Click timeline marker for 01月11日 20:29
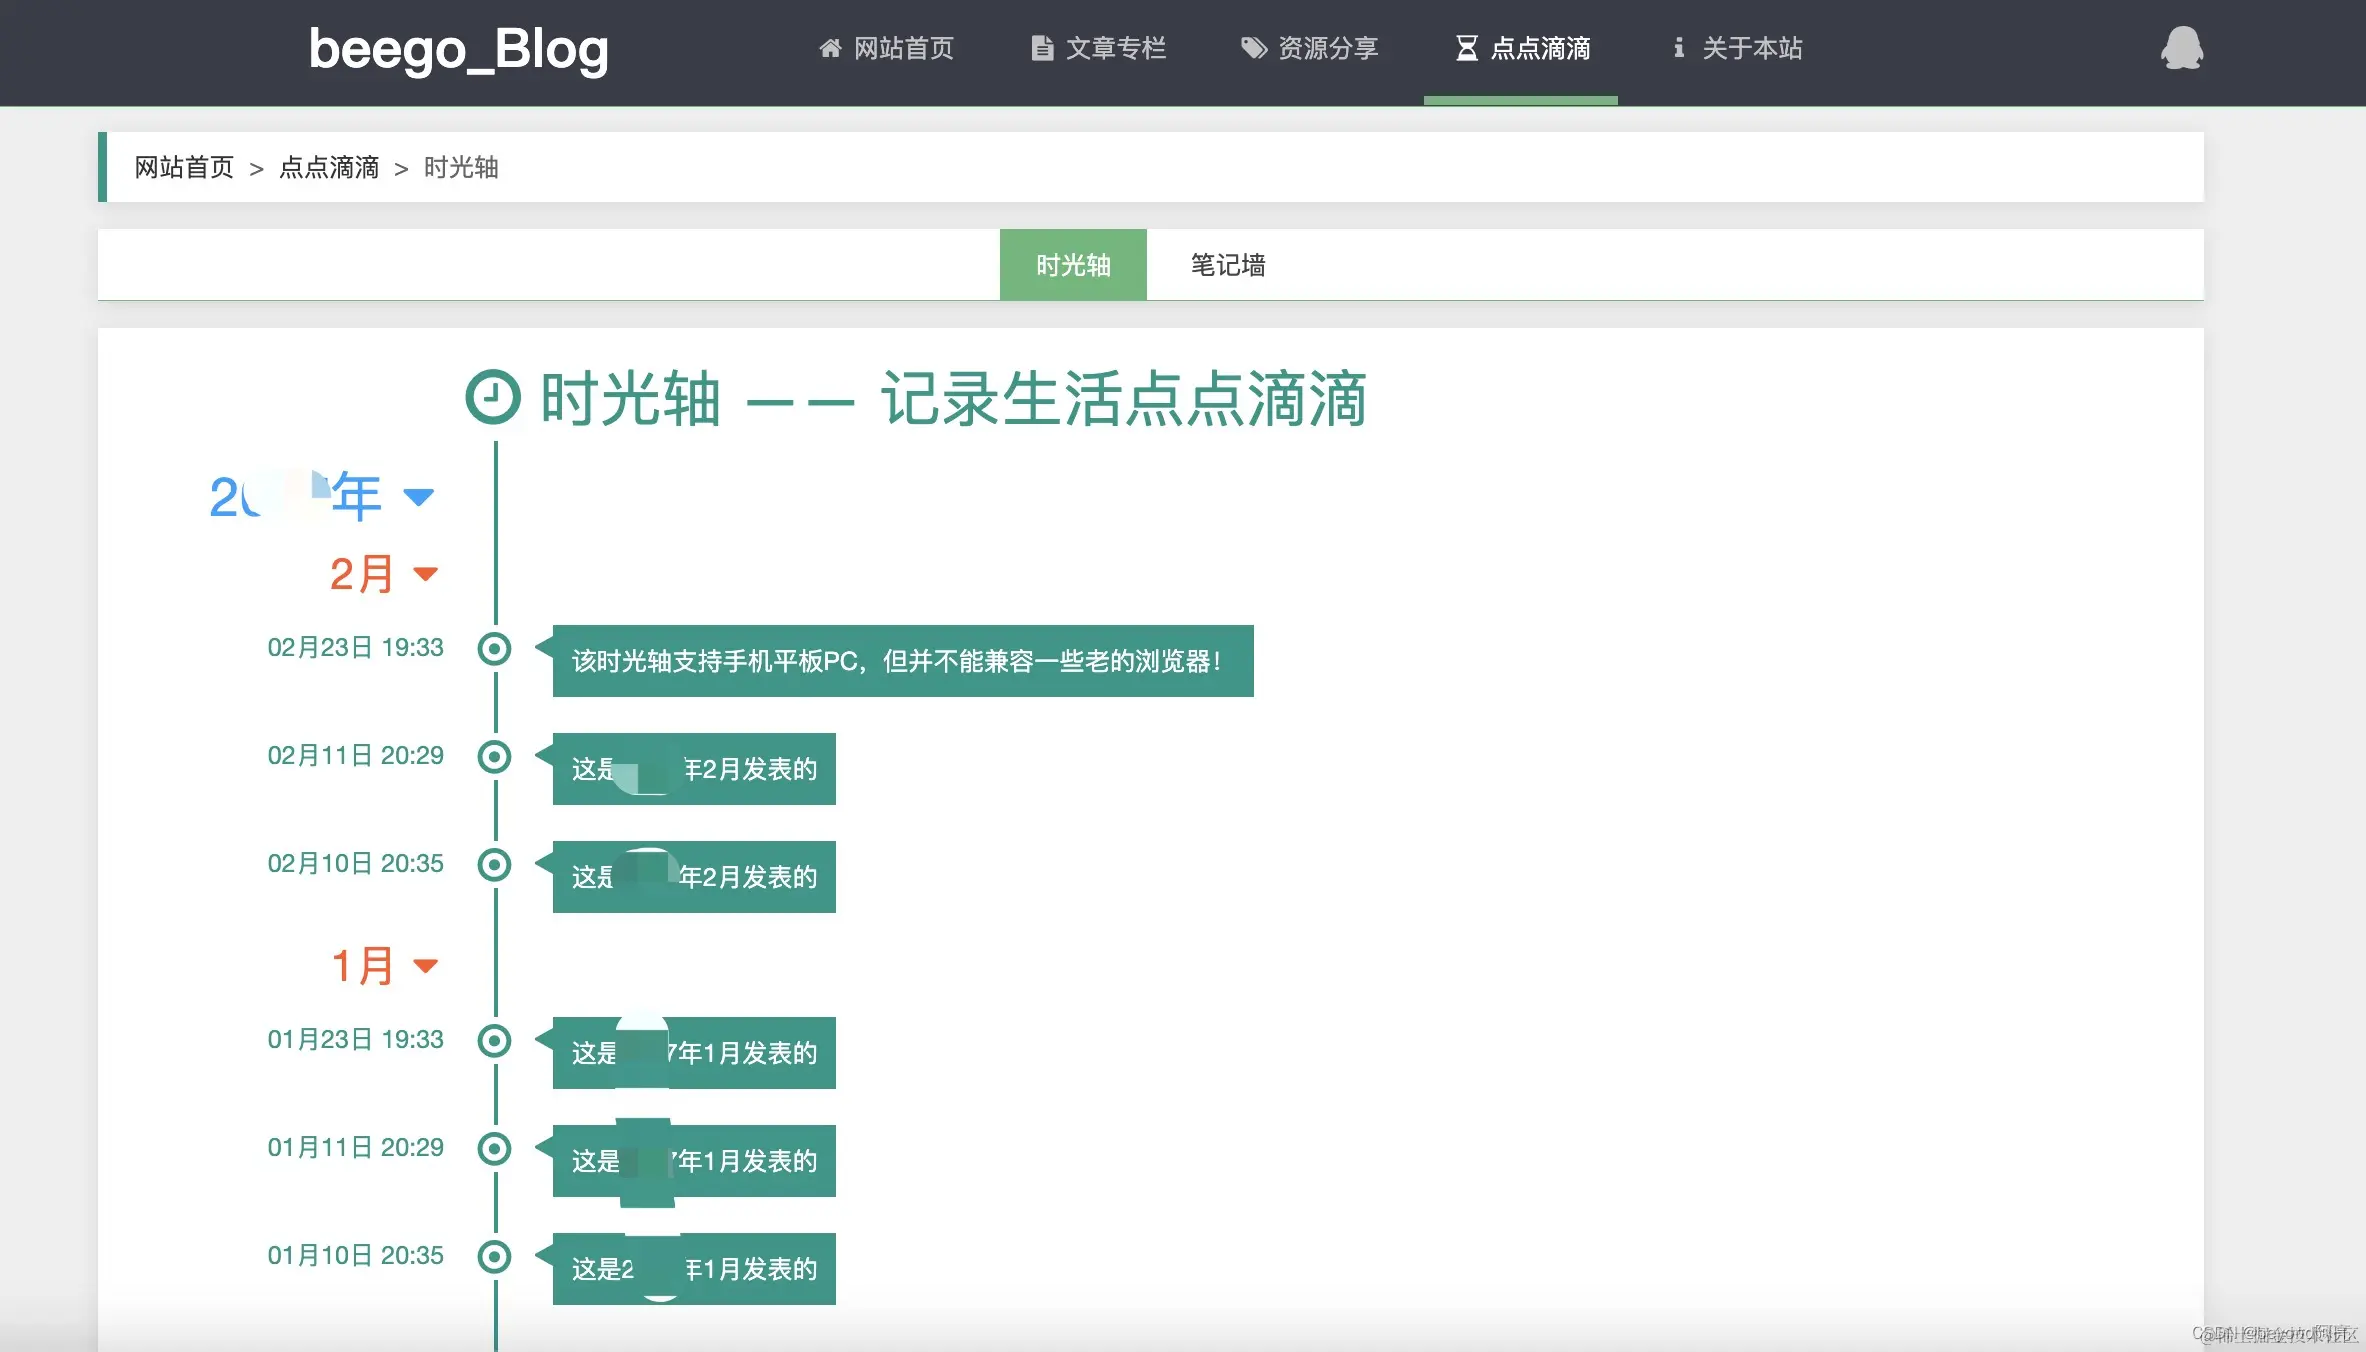 point(494,1149)
